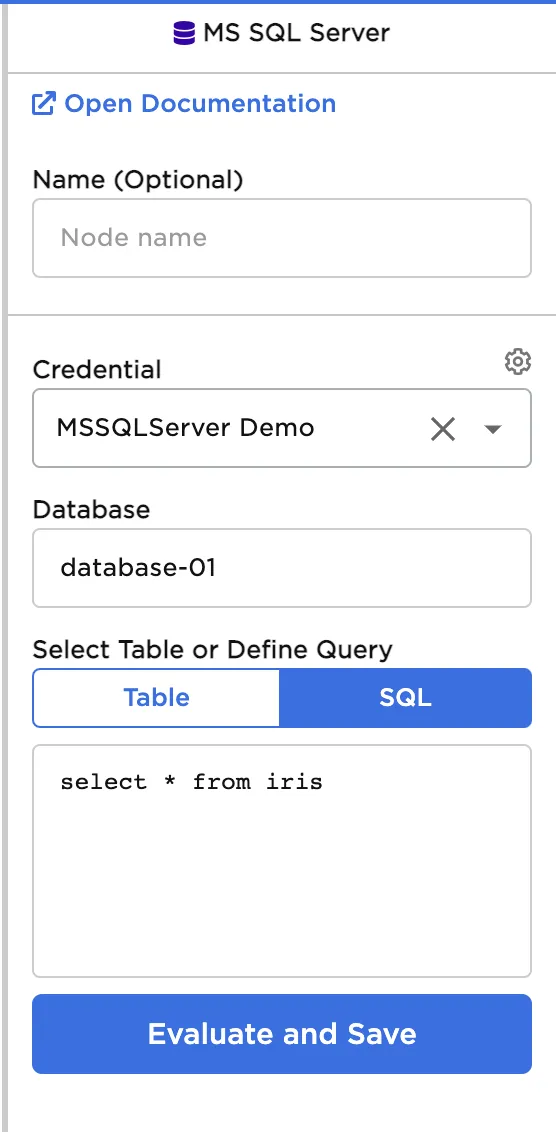Click the external link icon beside Open Documentation

(x=43, y=104)
